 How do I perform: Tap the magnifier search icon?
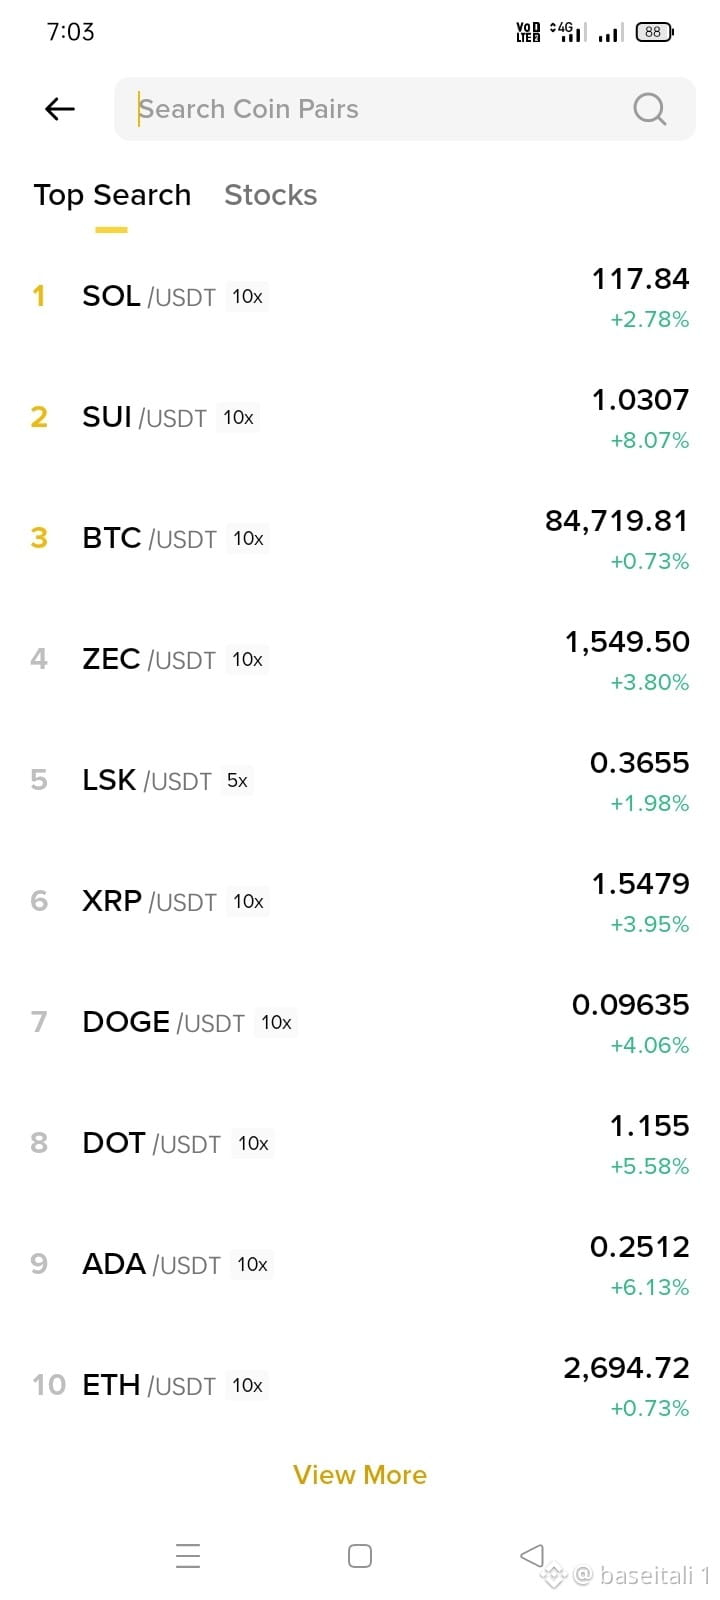click(x=650, y=109)
